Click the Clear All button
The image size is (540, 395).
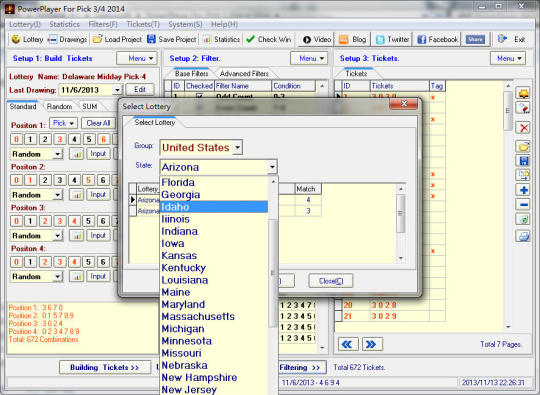(98, 123)
